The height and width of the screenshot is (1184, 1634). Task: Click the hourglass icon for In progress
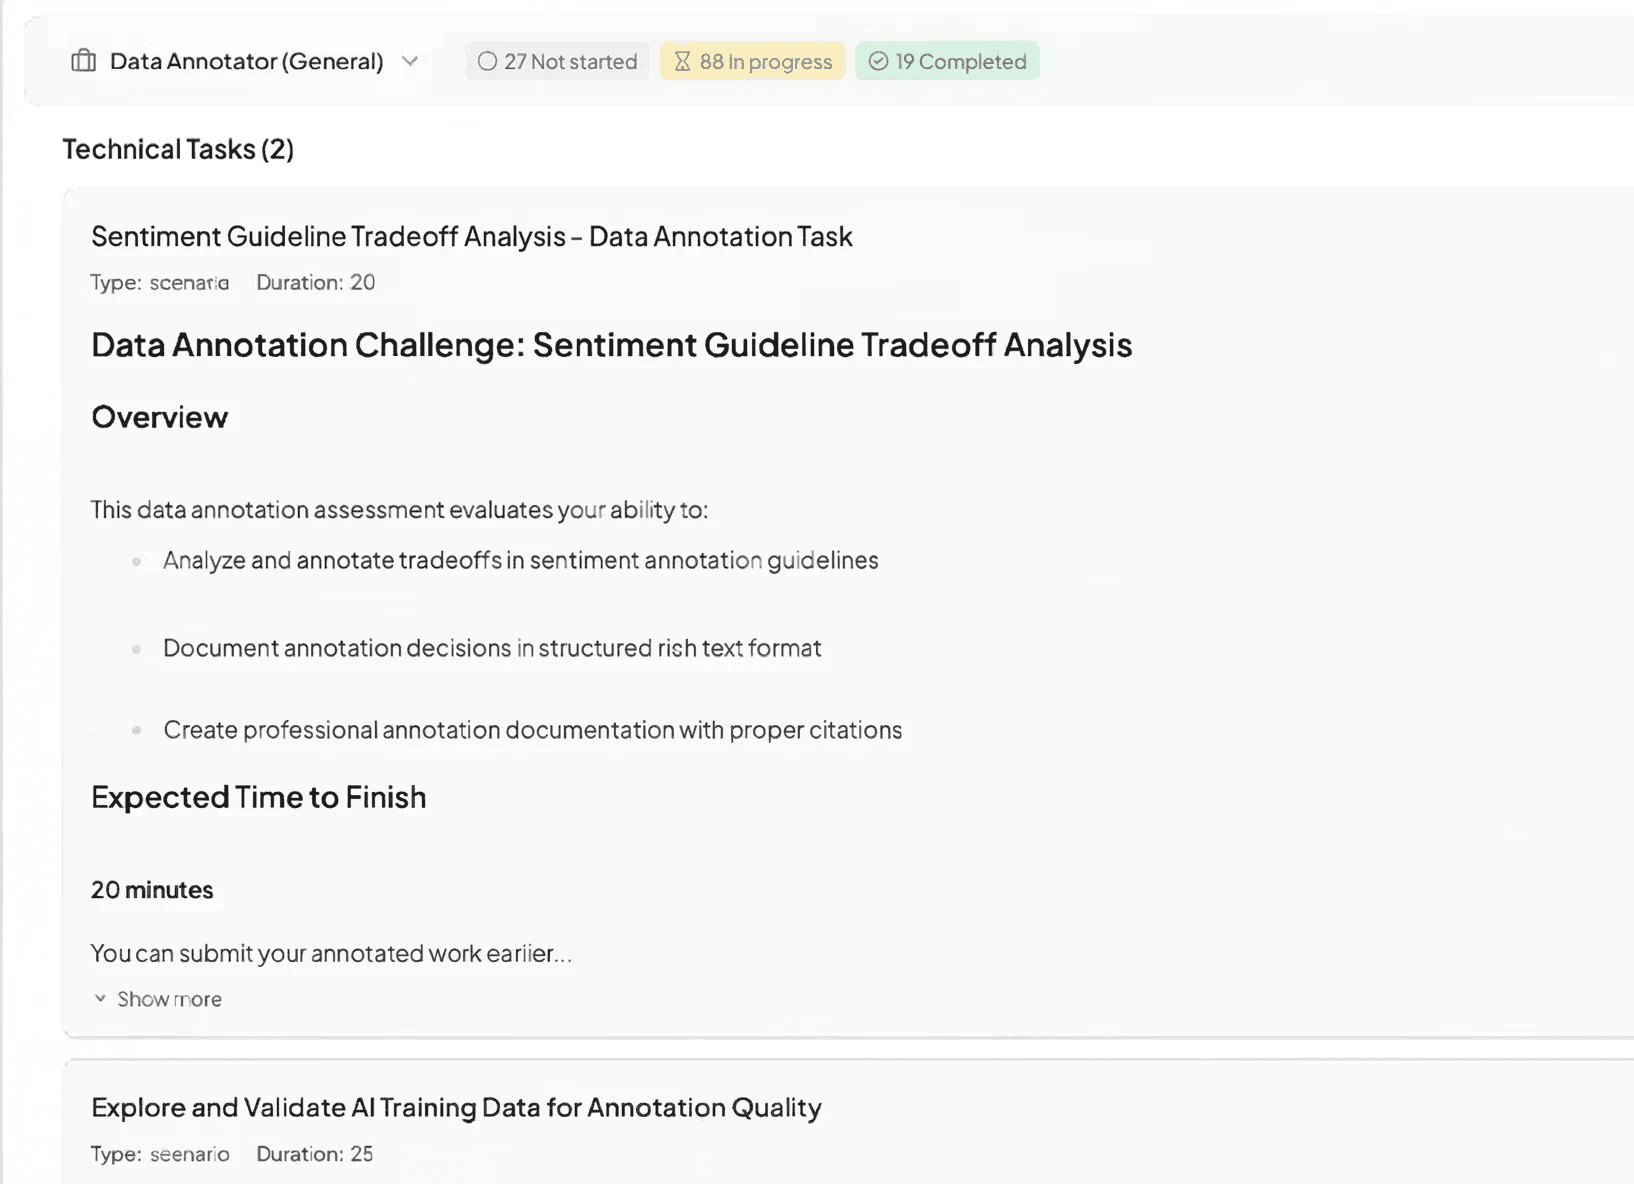[682, 61]
